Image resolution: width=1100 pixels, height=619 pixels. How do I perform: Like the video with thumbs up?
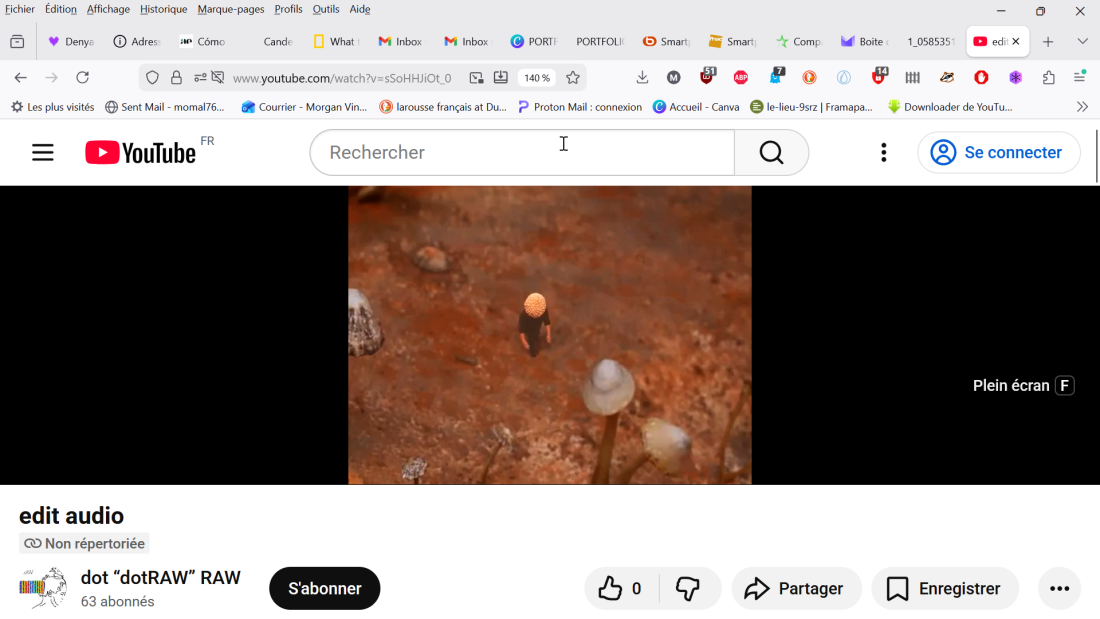[620, 588]
